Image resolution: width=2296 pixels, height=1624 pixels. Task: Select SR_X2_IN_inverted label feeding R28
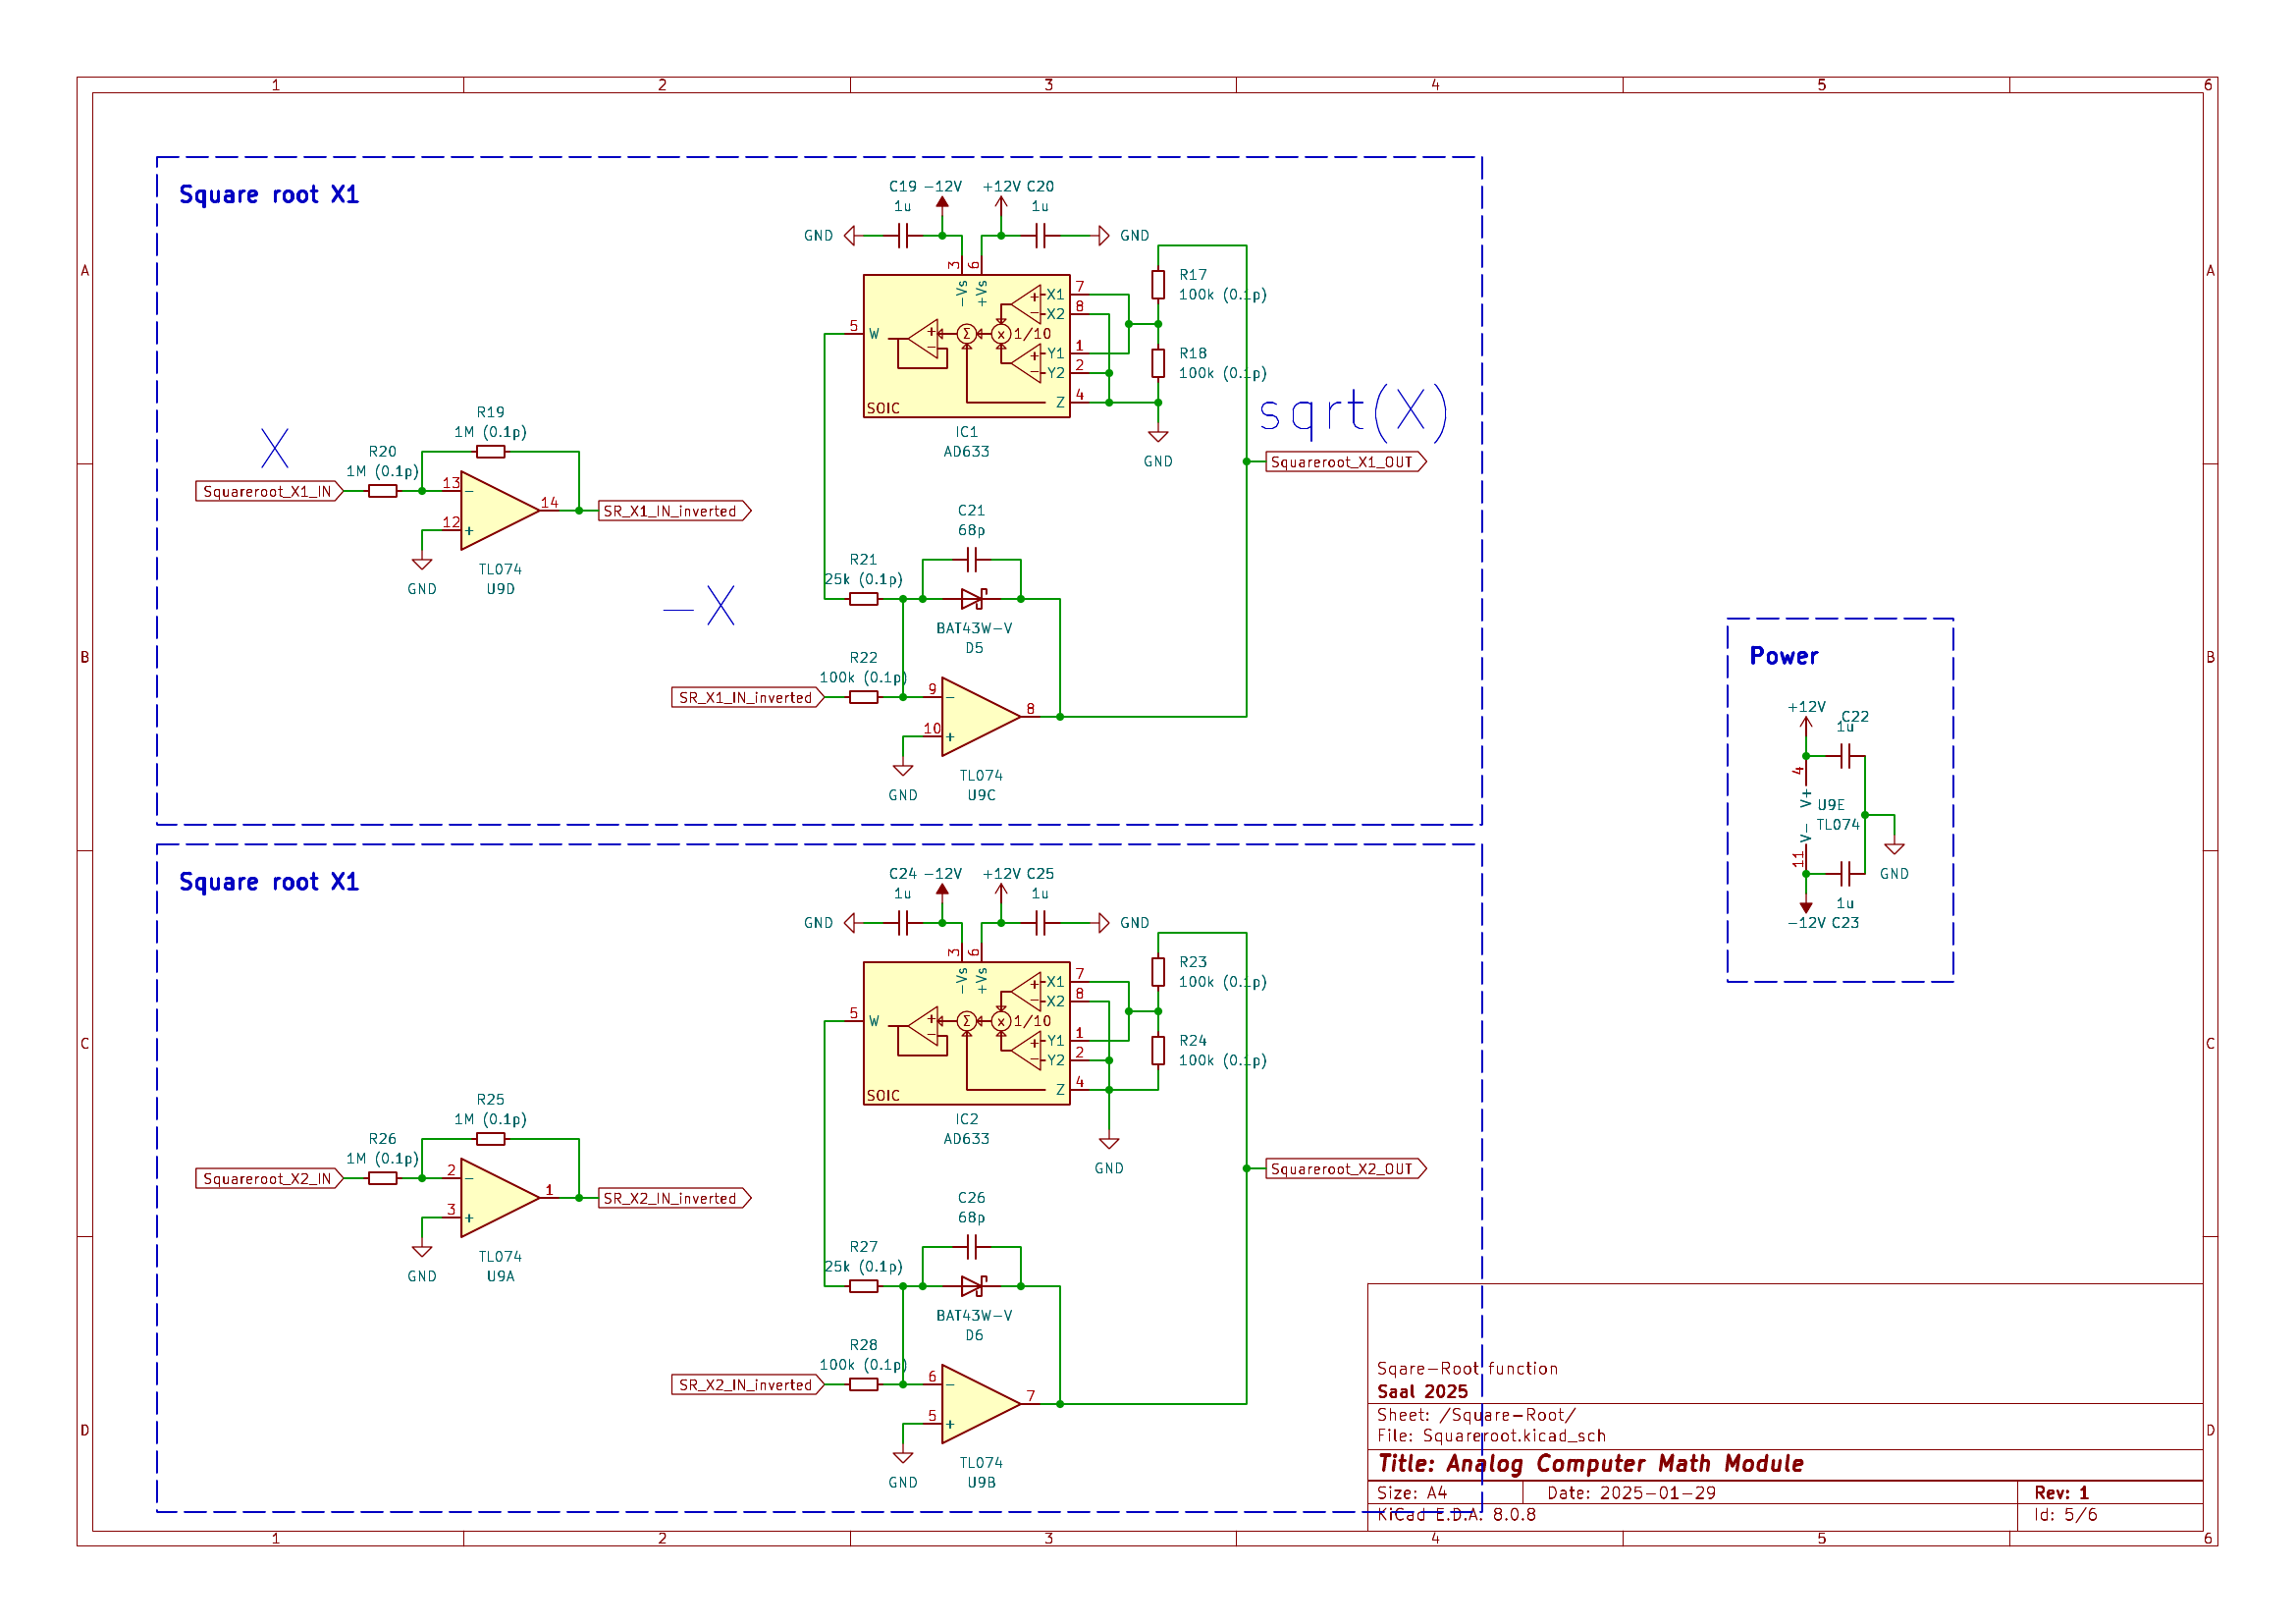tap(748, 1384)
